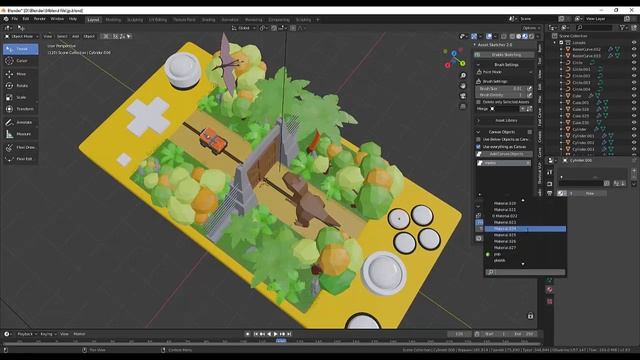The image size is (640, 360).
Task: Click Jump to first frame control
Action: click(256, 334)
